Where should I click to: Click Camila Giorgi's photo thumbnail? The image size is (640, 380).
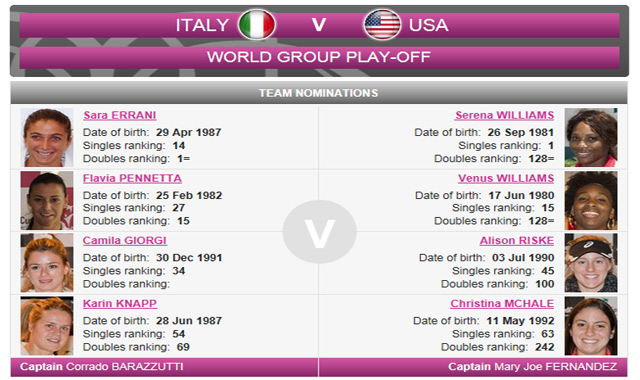coord(47,262)
